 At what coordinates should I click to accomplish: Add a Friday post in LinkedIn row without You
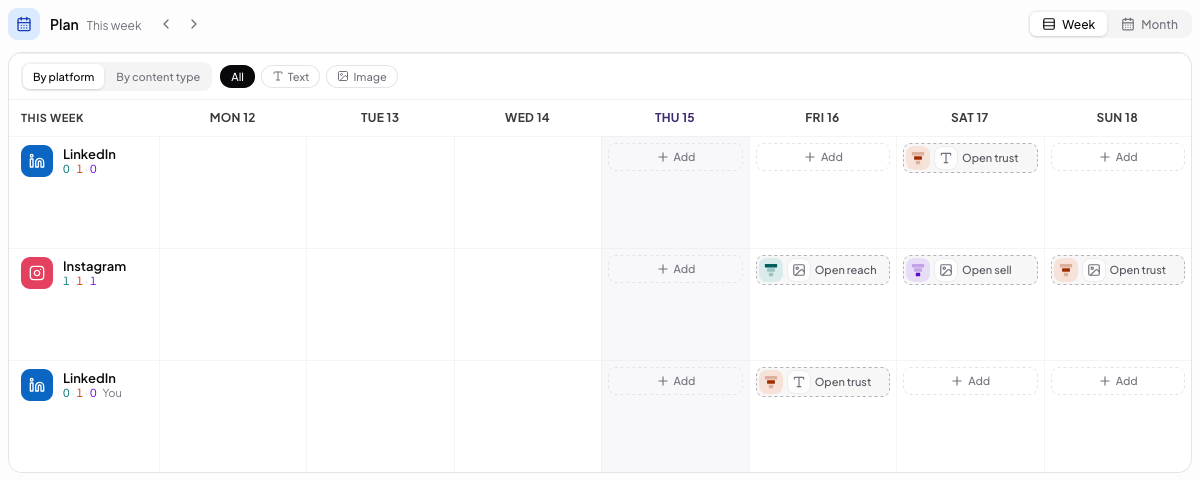[x=823, y=157]
